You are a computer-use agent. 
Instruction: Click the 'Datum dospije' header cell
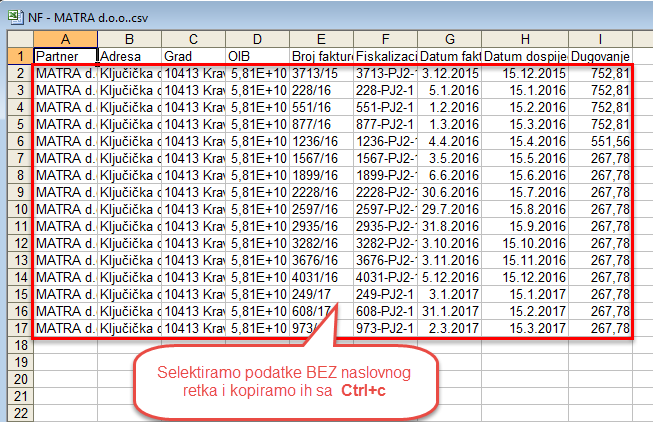pos(525,56)
